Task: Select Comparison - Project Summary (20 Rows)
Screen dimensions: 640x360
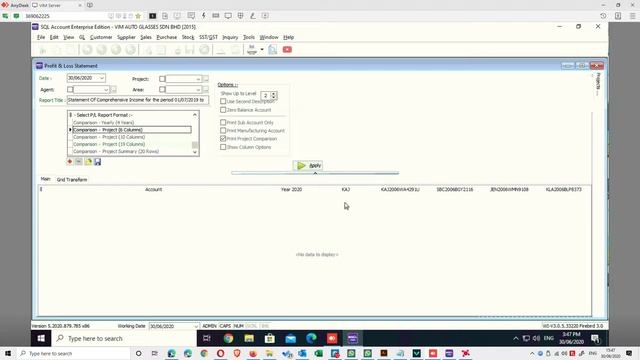Action: click(x=132, y=151)
